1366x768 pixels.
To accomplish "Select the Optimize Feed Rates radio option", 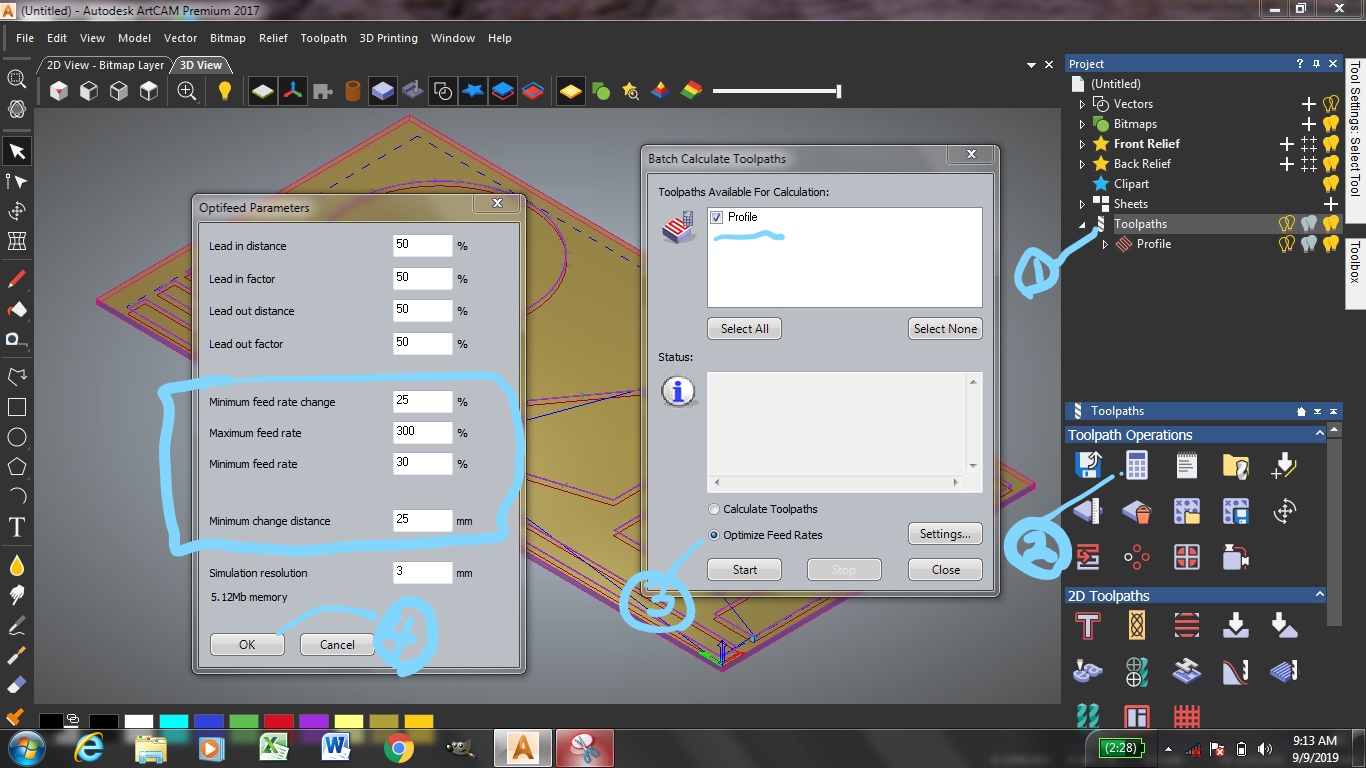I will (714, 535).
